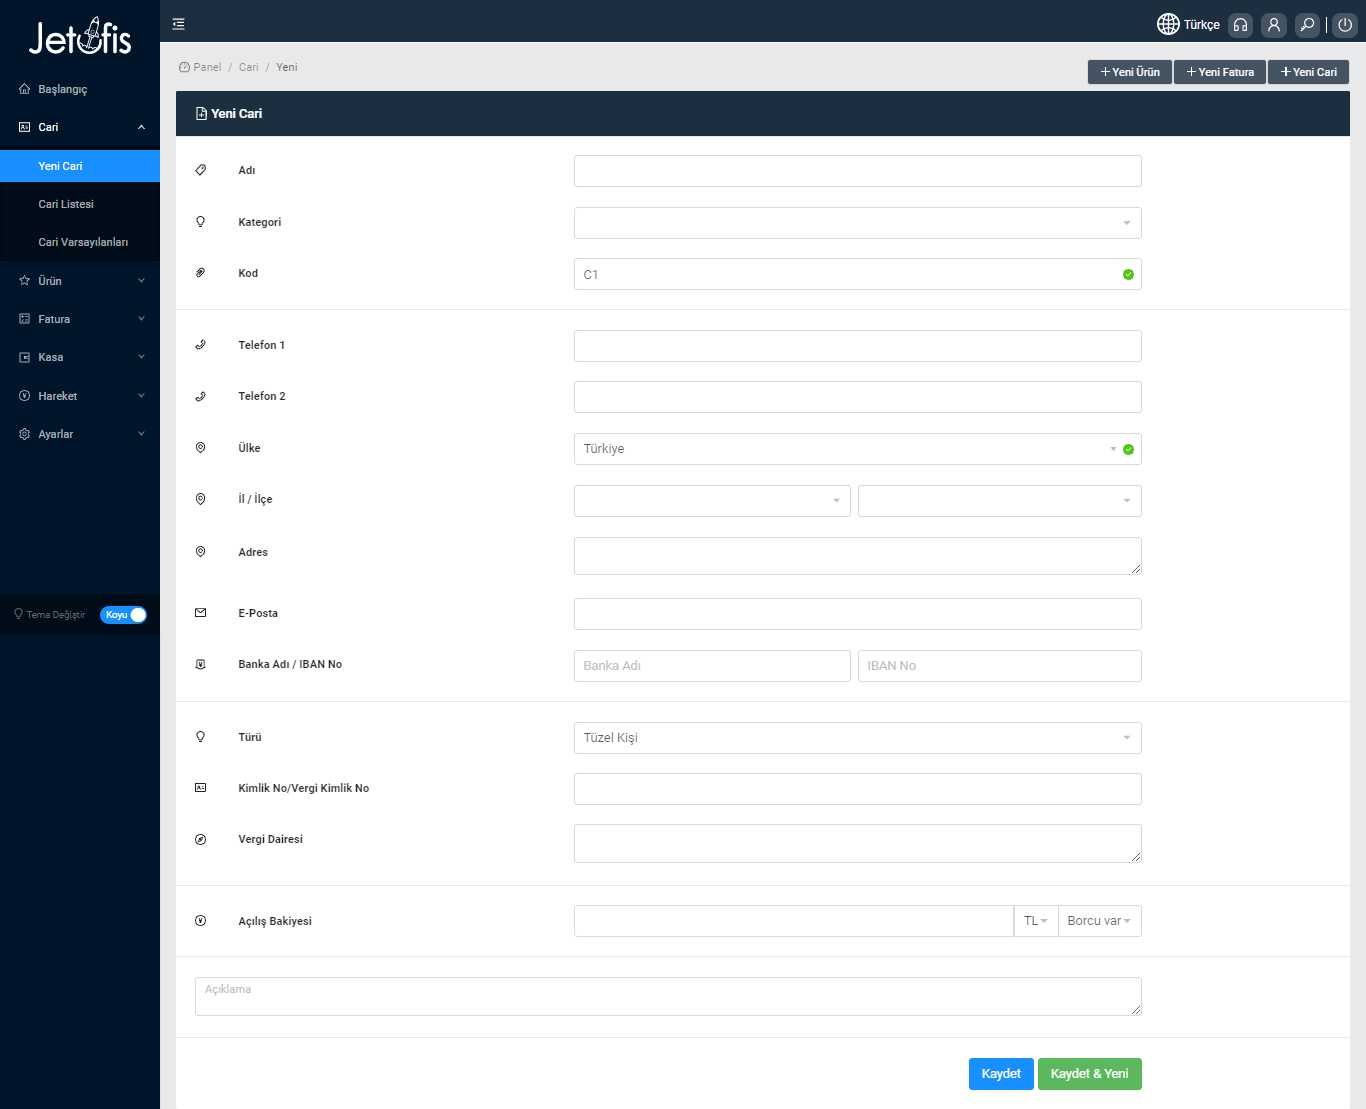Image resolution: width=1366 pixels, height=1109 pixels.
Task: Collapse the Cari sidebar menu
Action: (x=80, y=127)
